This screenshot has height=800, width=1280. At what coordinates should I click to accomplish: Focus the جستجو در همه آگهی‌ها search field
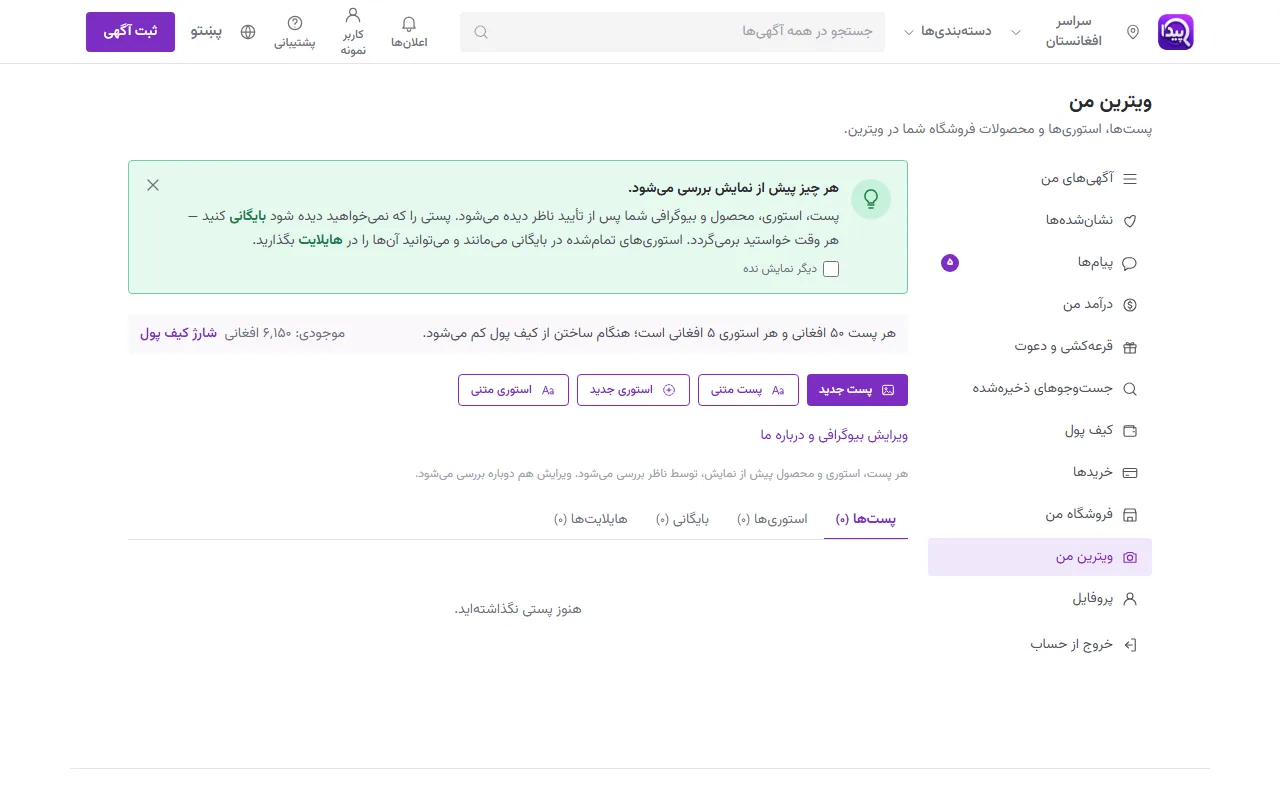(x=672, y=32)
